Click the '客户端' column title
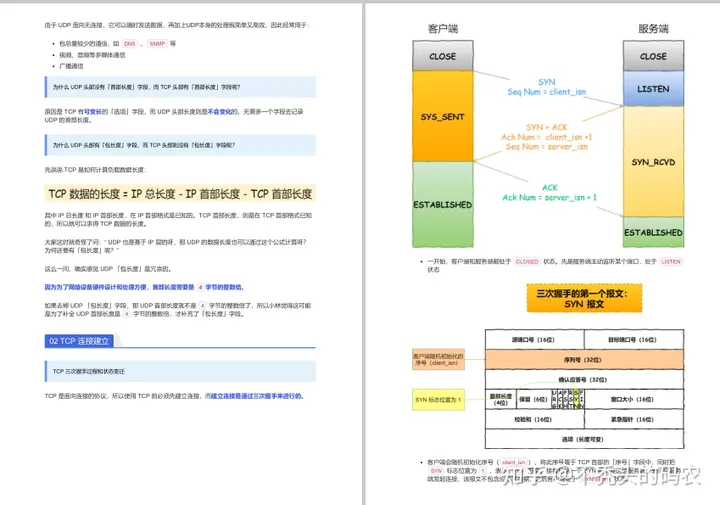This screenshot has width=720, height=505. (443, 29)
